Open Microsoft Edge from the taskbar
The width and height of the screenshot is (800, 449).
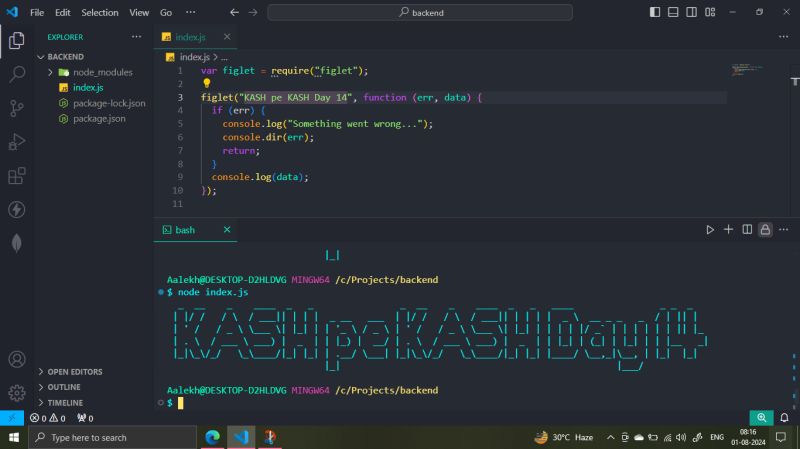(x=212, y=437)
